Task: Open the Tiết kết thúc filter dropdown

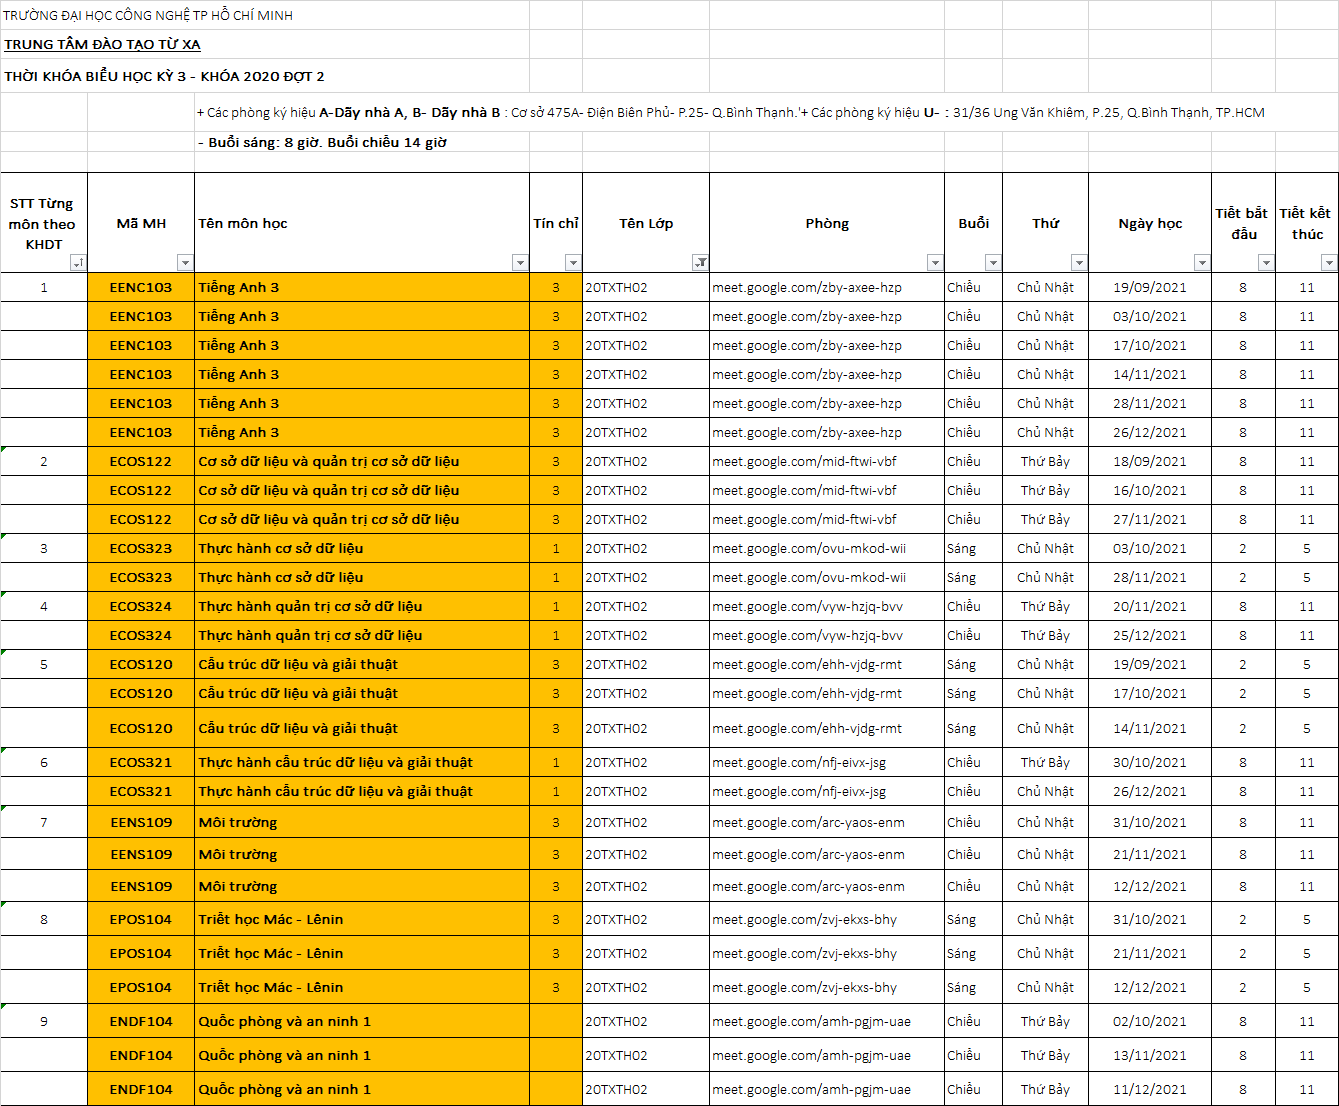Action: pos(1329,263)
